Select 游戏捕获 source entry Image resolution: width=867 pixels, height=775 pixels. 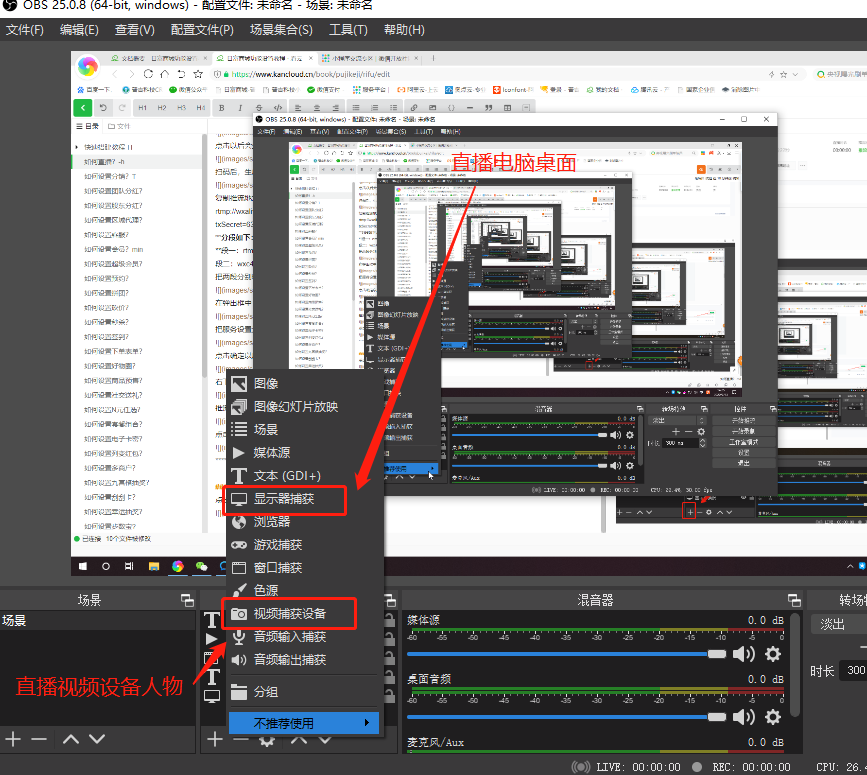pos(305,545)
